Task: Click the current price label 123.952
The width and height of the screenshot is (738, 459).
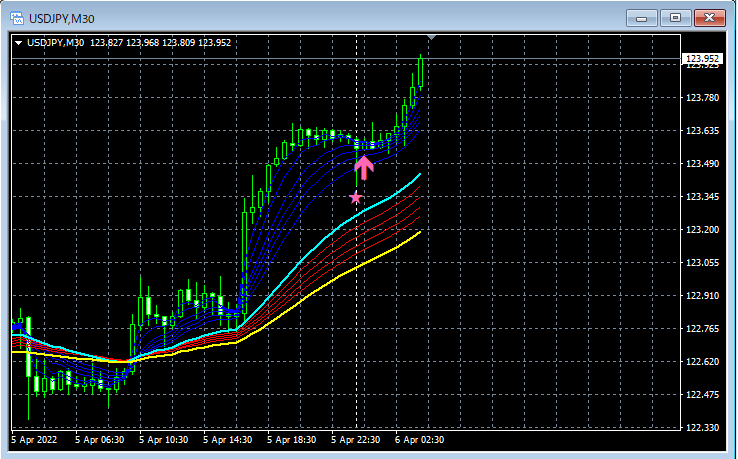Action: click(x=702, y=58)
